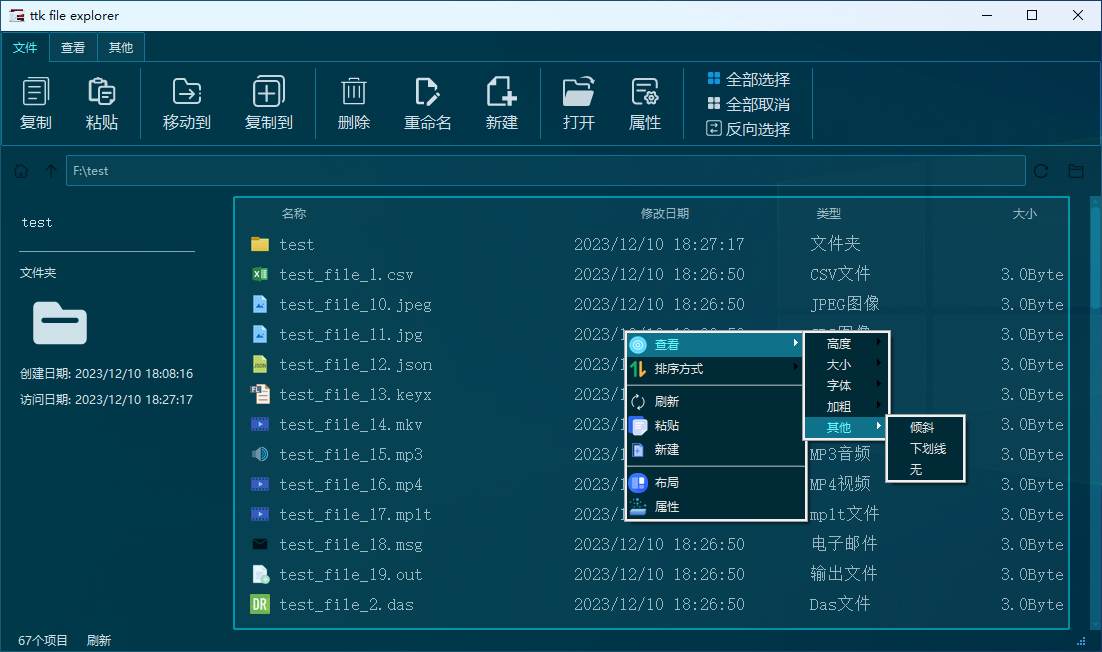Expand the 加粗 submenu item
Image resolution: width=1102 pixels, height=652 pixels.
(846, 407)
